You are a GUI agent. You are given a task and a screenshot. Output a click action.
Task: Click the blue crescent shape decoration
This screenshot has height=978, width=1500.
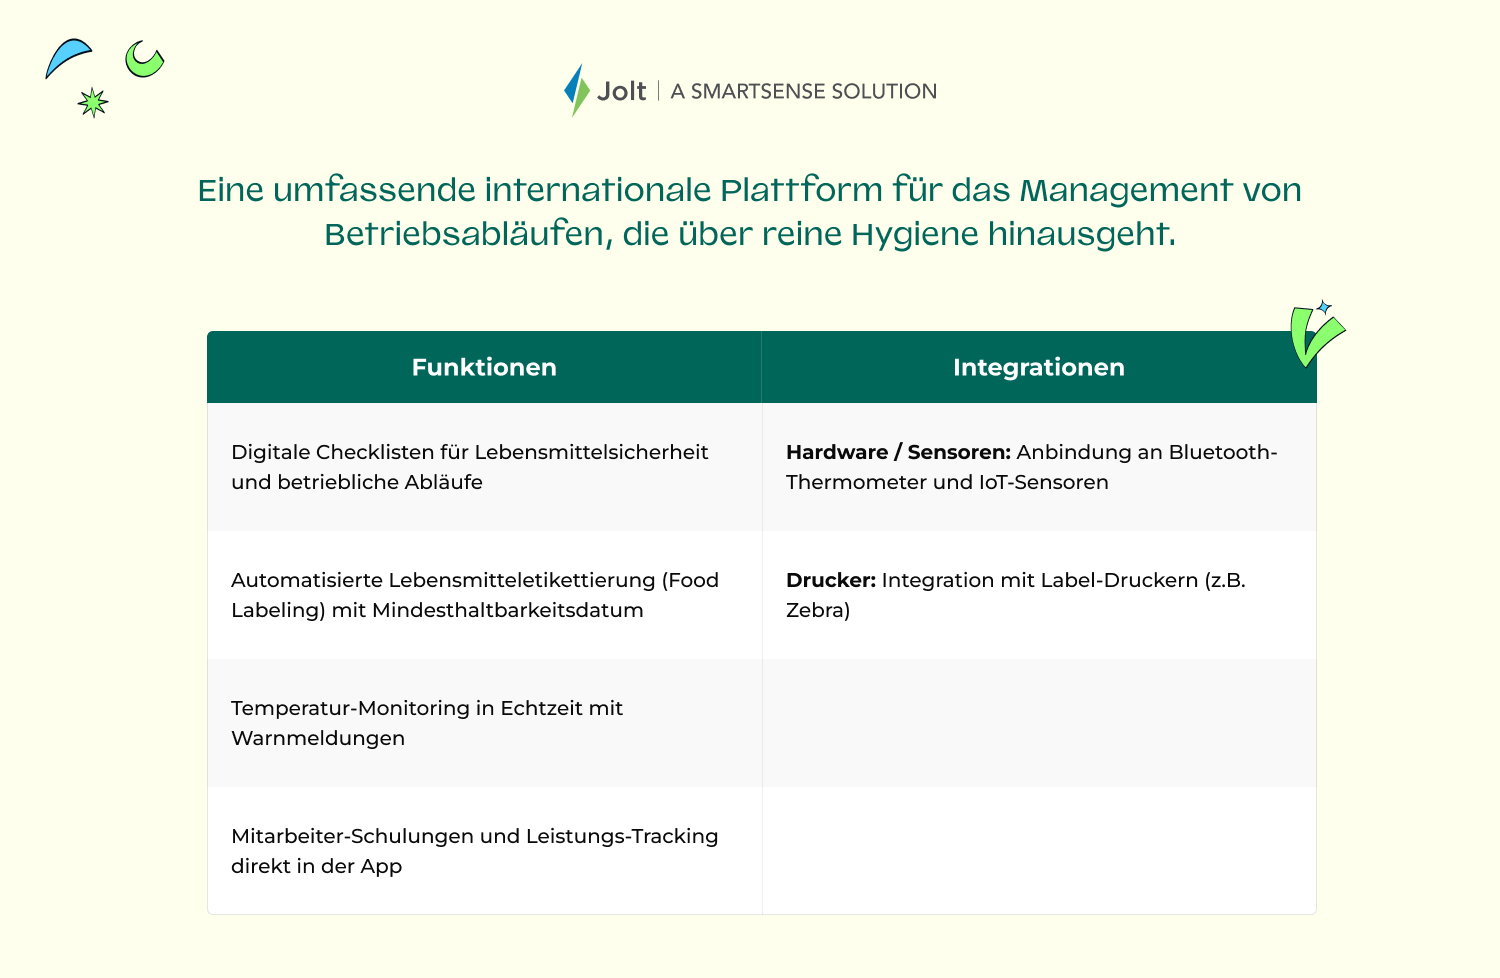(x=66, y=56)
